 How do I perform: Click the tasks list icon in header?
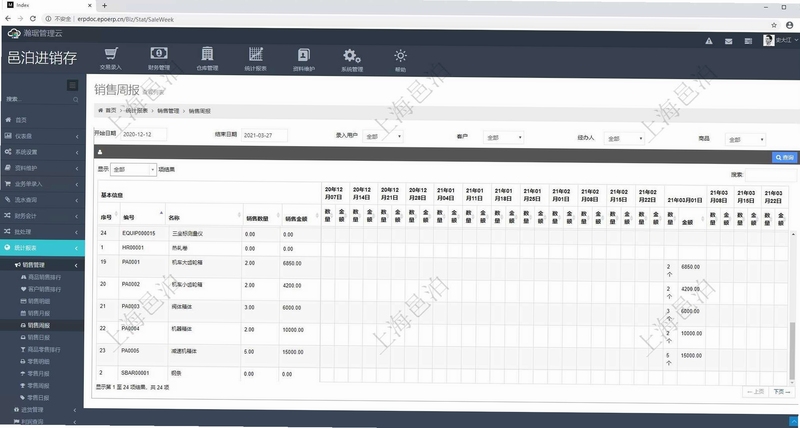(748, 41)
